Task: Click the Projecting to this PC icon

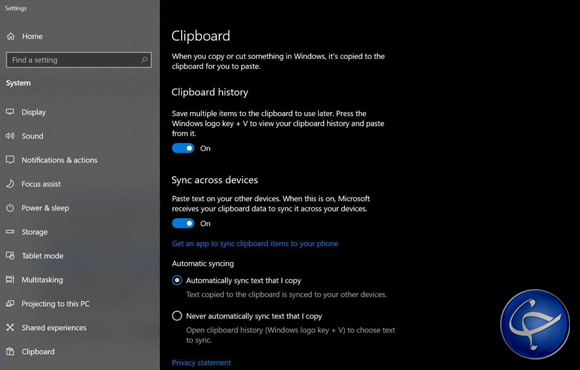Action: [x=10, y=303]
